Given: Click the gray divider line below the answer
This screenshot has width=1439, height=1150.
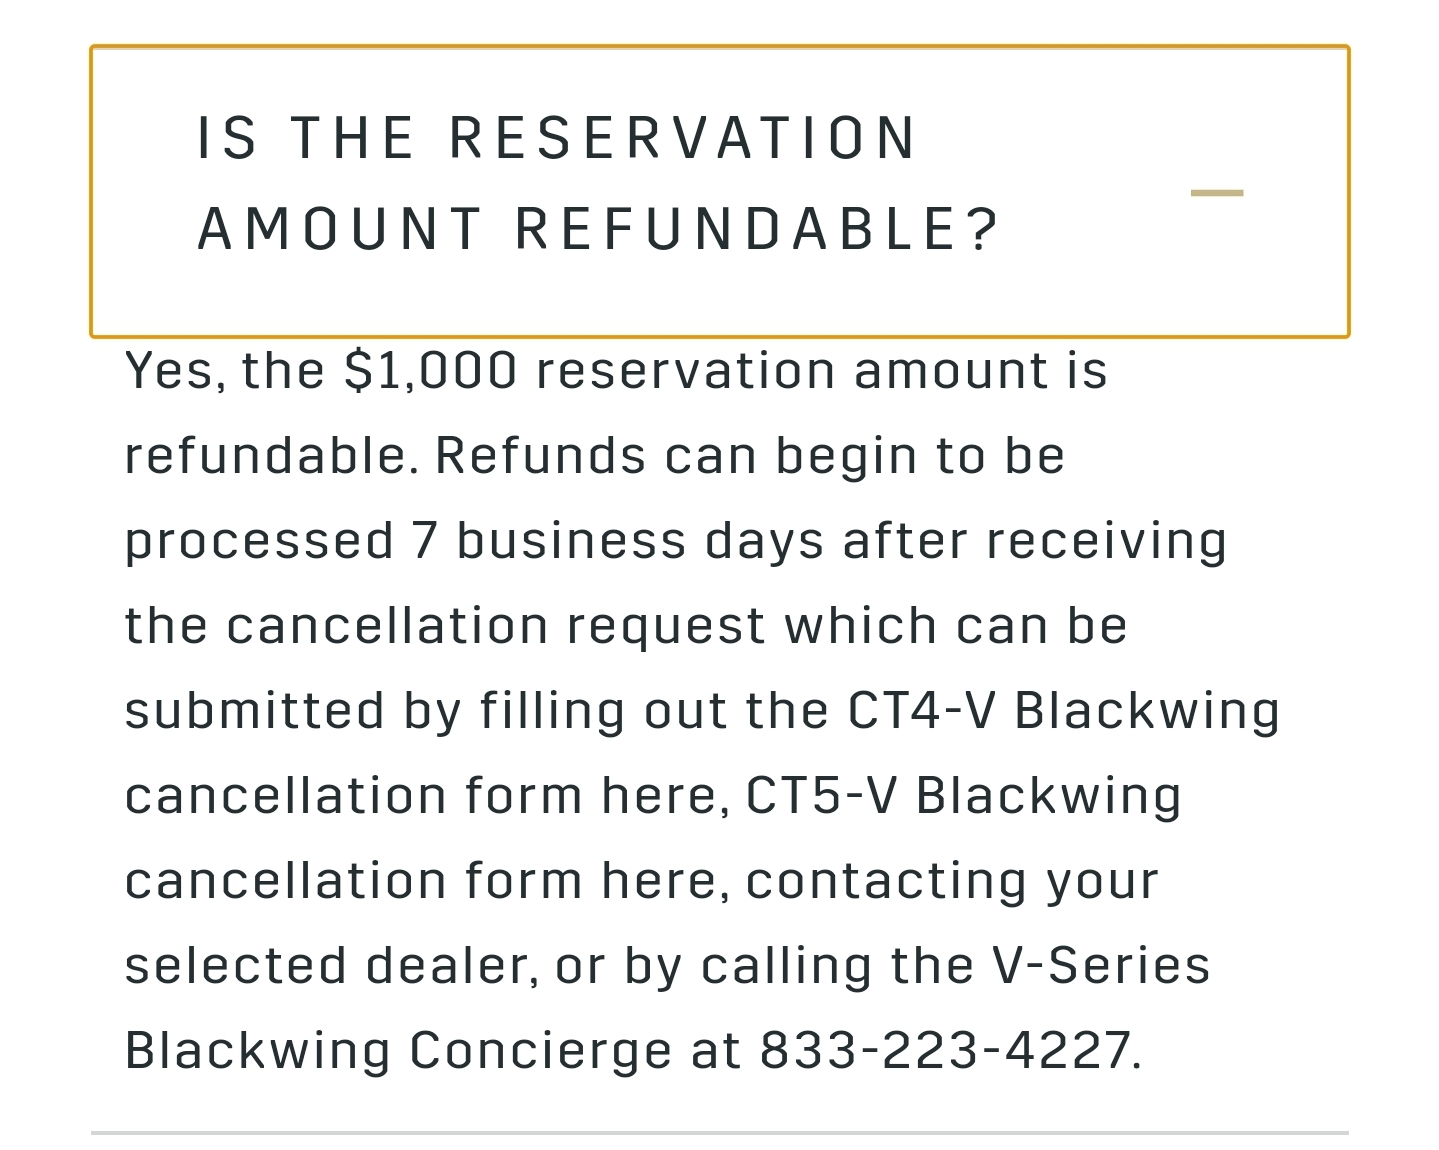Looking at the screenshot, I should [x=719, y=1133].
